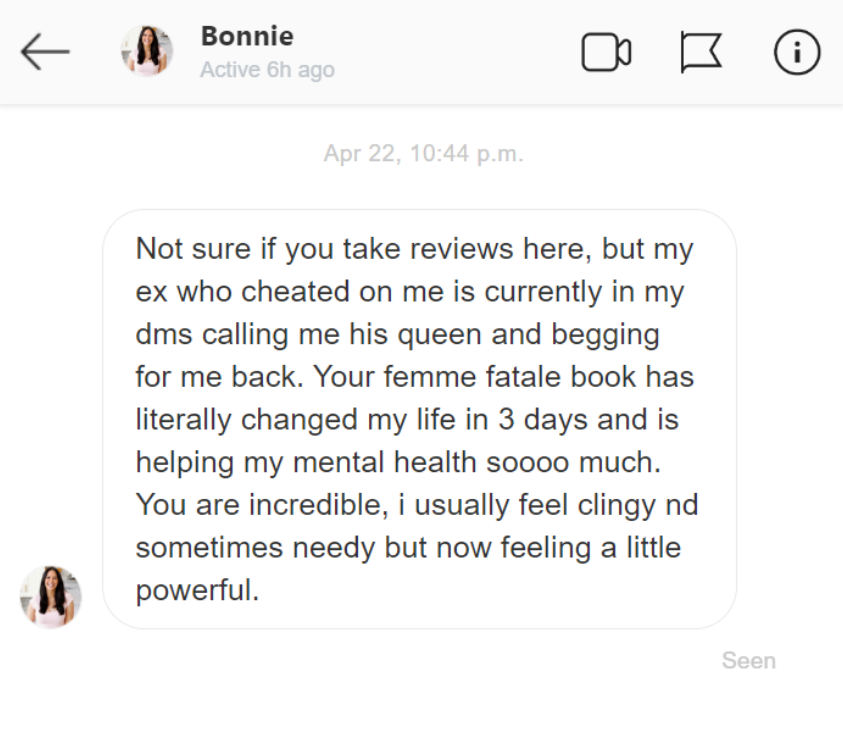Open the profile via the name Bonnie

247,36
